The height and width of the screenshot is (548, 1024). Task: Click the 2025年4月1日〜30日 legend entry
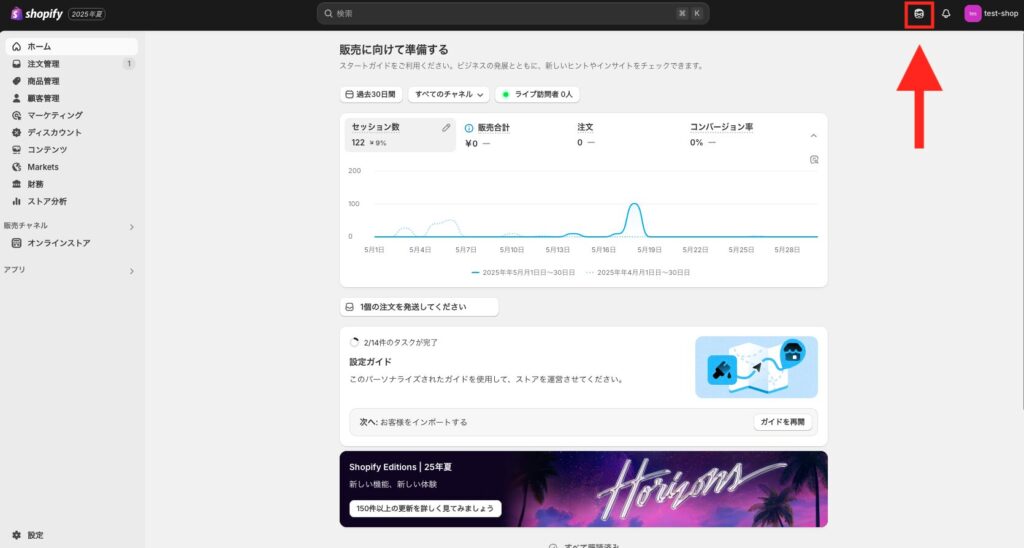coord(638,272)
